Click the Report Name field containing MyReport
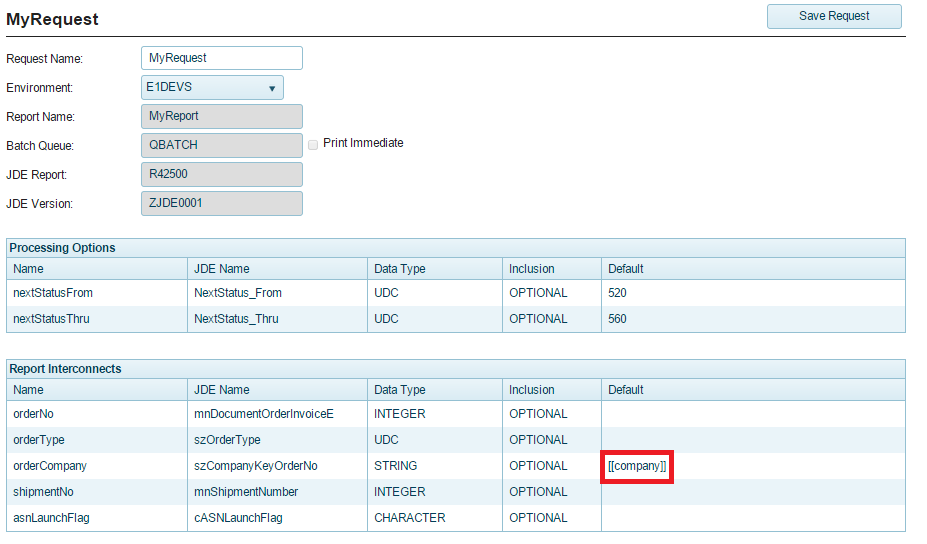 tap(221, 117)
